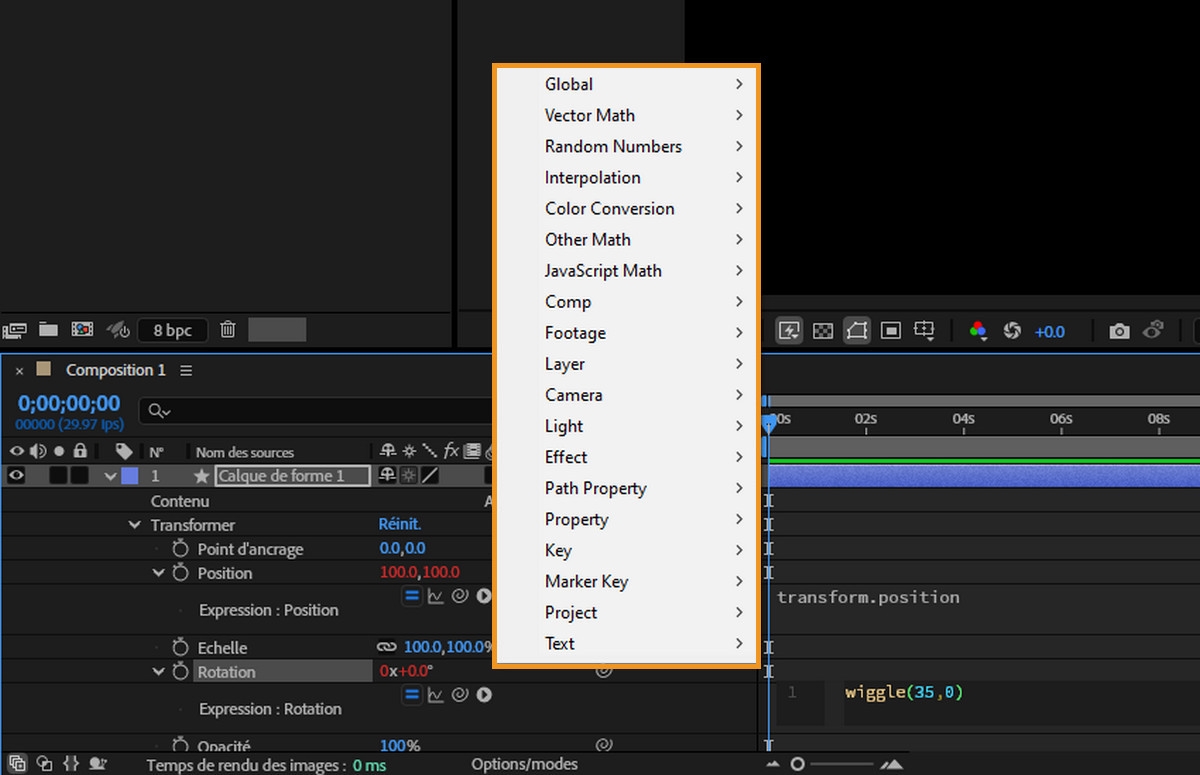1200x775 pixels.
Task: Select Composition 1 timeline tab
Action: 116,370
